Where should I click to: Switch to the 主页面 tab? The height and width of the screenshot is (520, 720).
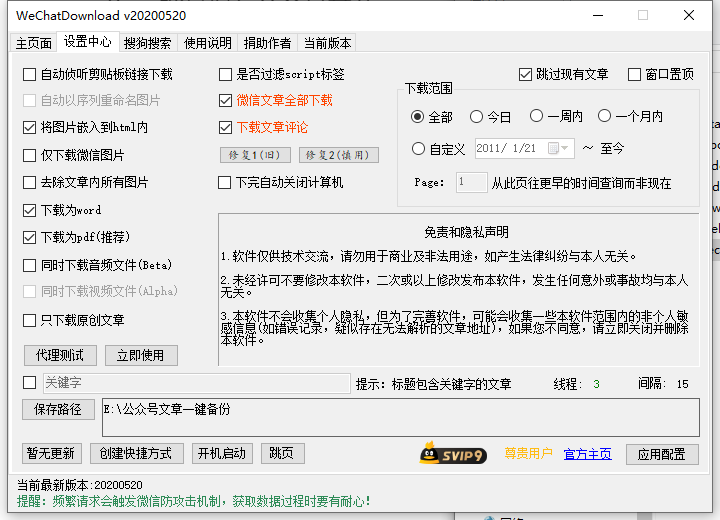coord(34,43)
